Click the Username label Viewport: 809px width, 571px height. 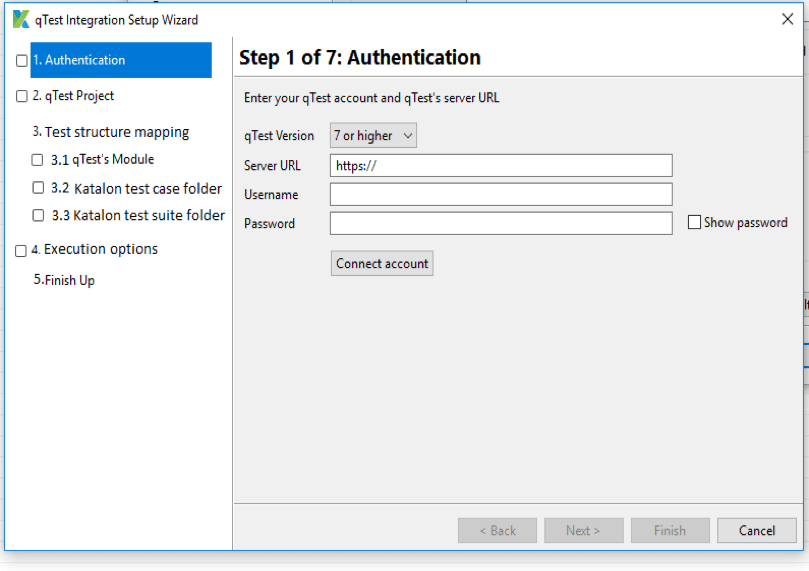tap(271, 194)
